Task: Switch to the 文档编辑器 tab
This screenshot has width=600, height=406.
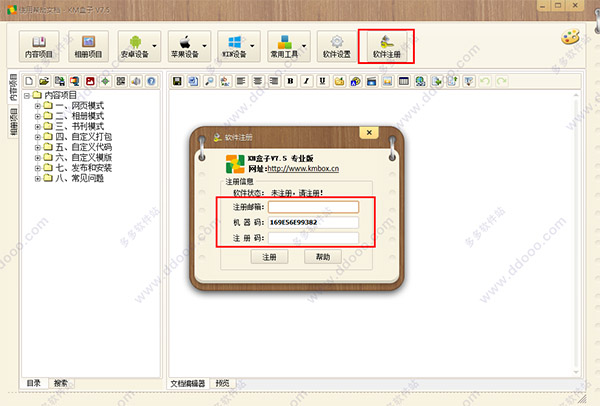Action: coord(188,383)
